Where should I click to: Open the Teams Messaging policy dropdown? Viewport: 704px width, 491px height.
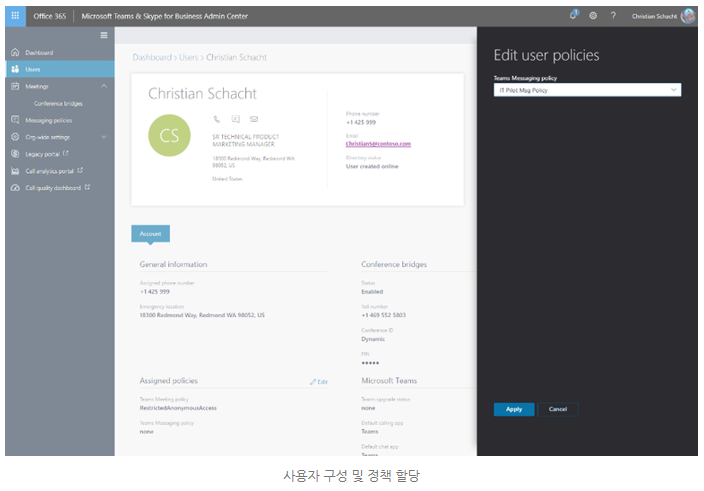(x=587, y=90)
